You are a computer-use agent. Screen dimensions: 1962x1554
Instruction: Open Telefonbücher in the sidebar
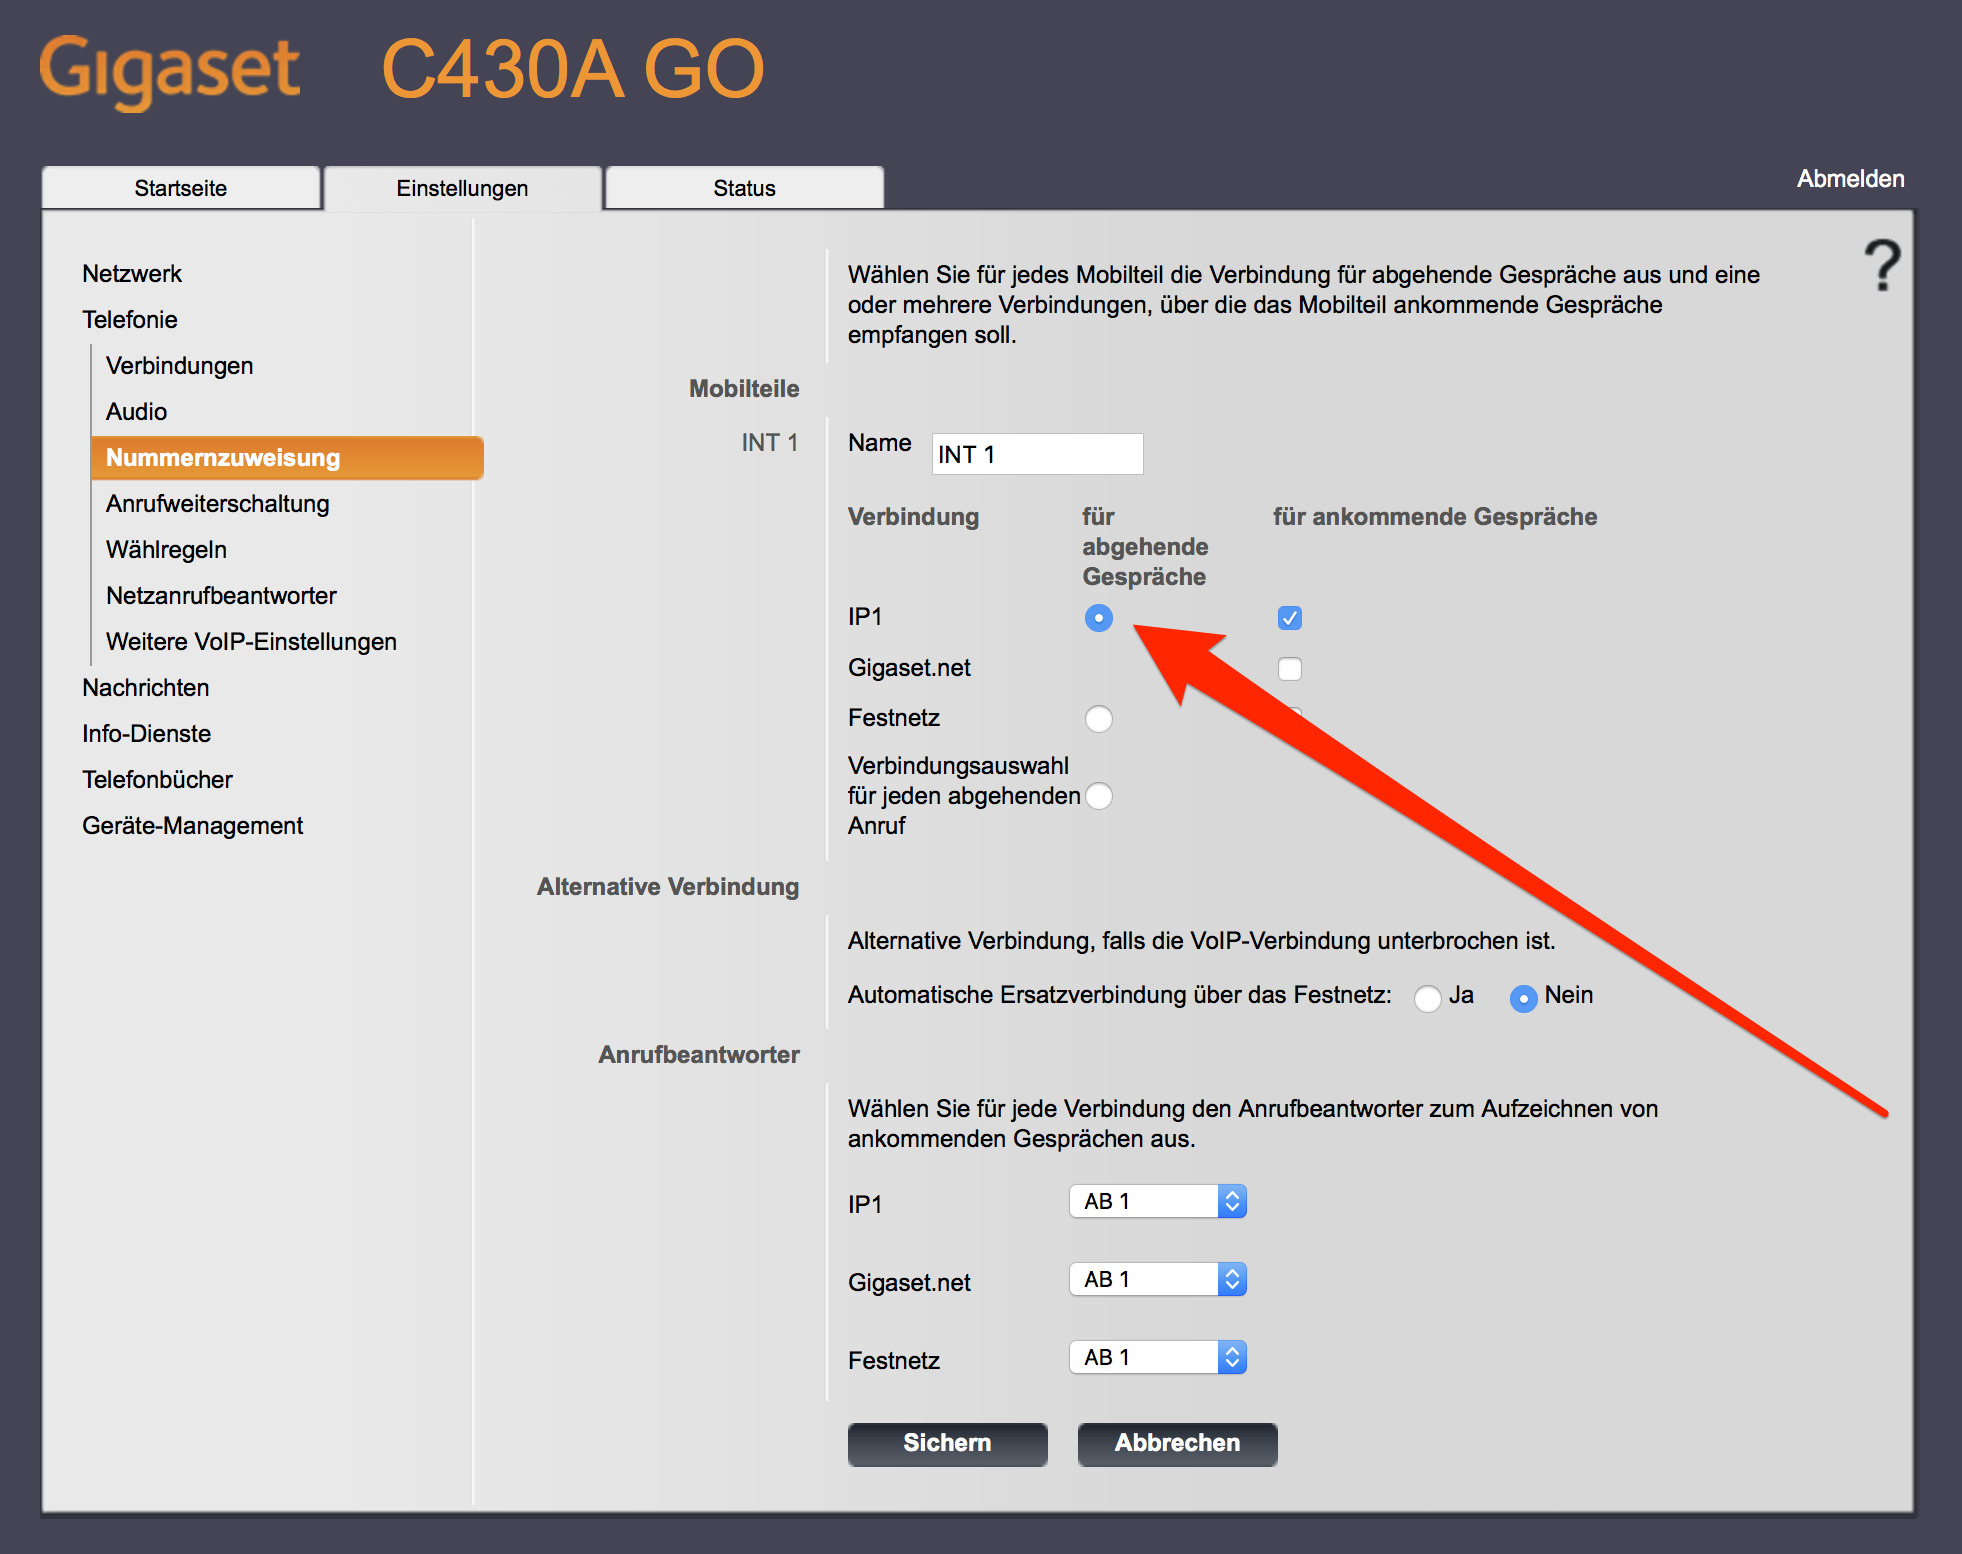click(x=158, y=780)
